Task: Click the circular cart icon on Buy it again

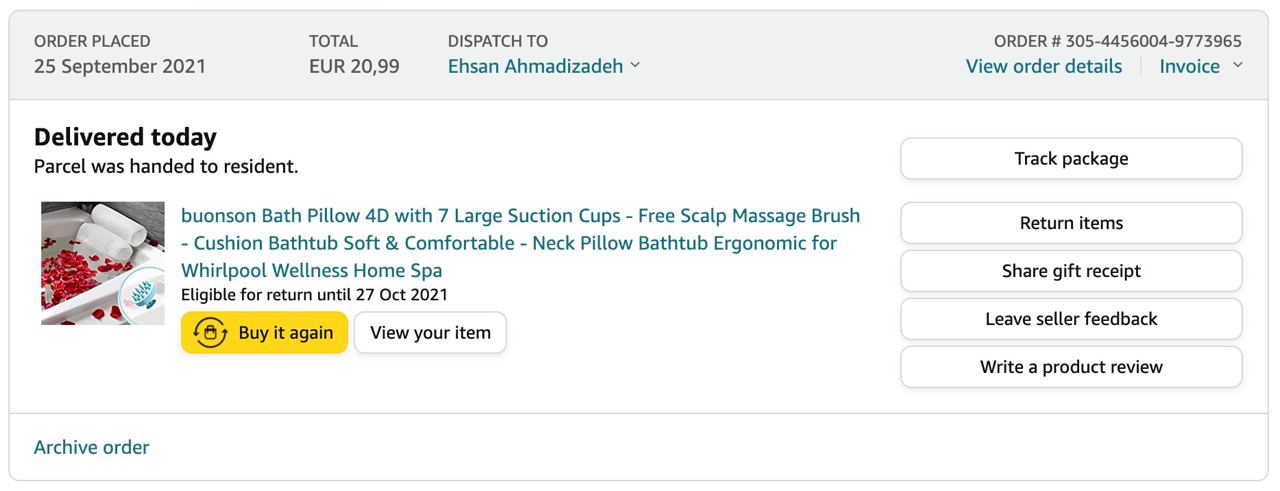Action: click(210, 333)
